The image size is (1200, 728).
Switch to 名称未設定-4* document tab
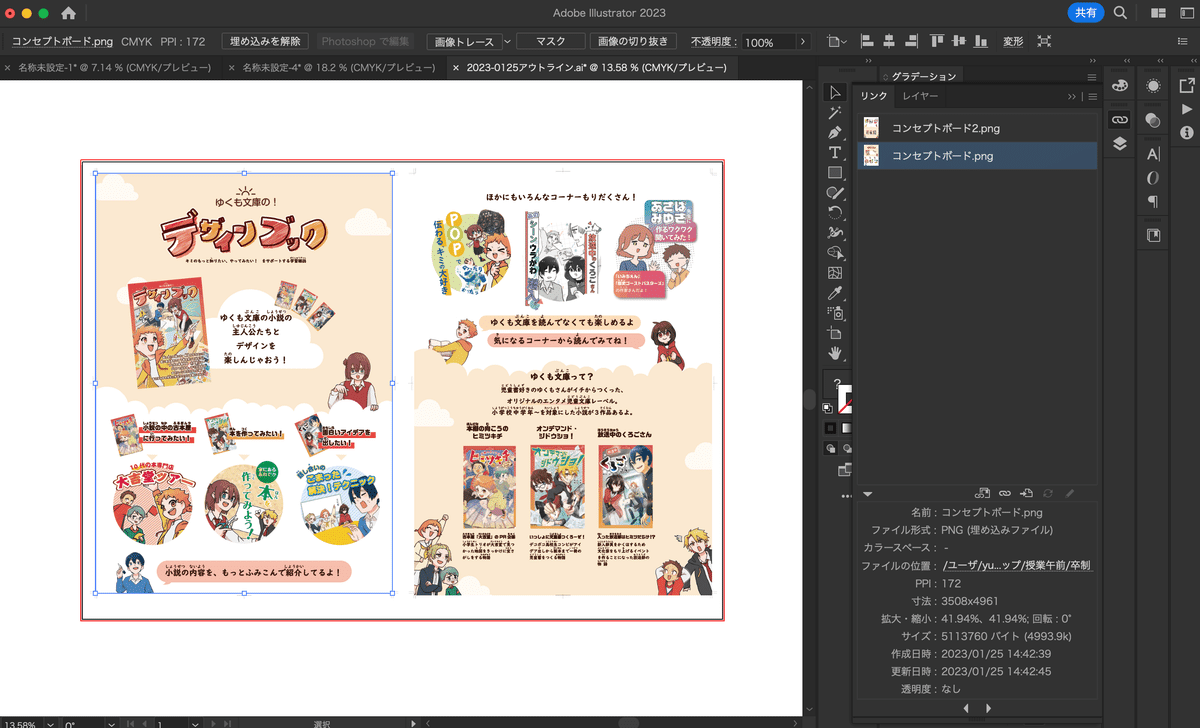(x=339, y=68)
